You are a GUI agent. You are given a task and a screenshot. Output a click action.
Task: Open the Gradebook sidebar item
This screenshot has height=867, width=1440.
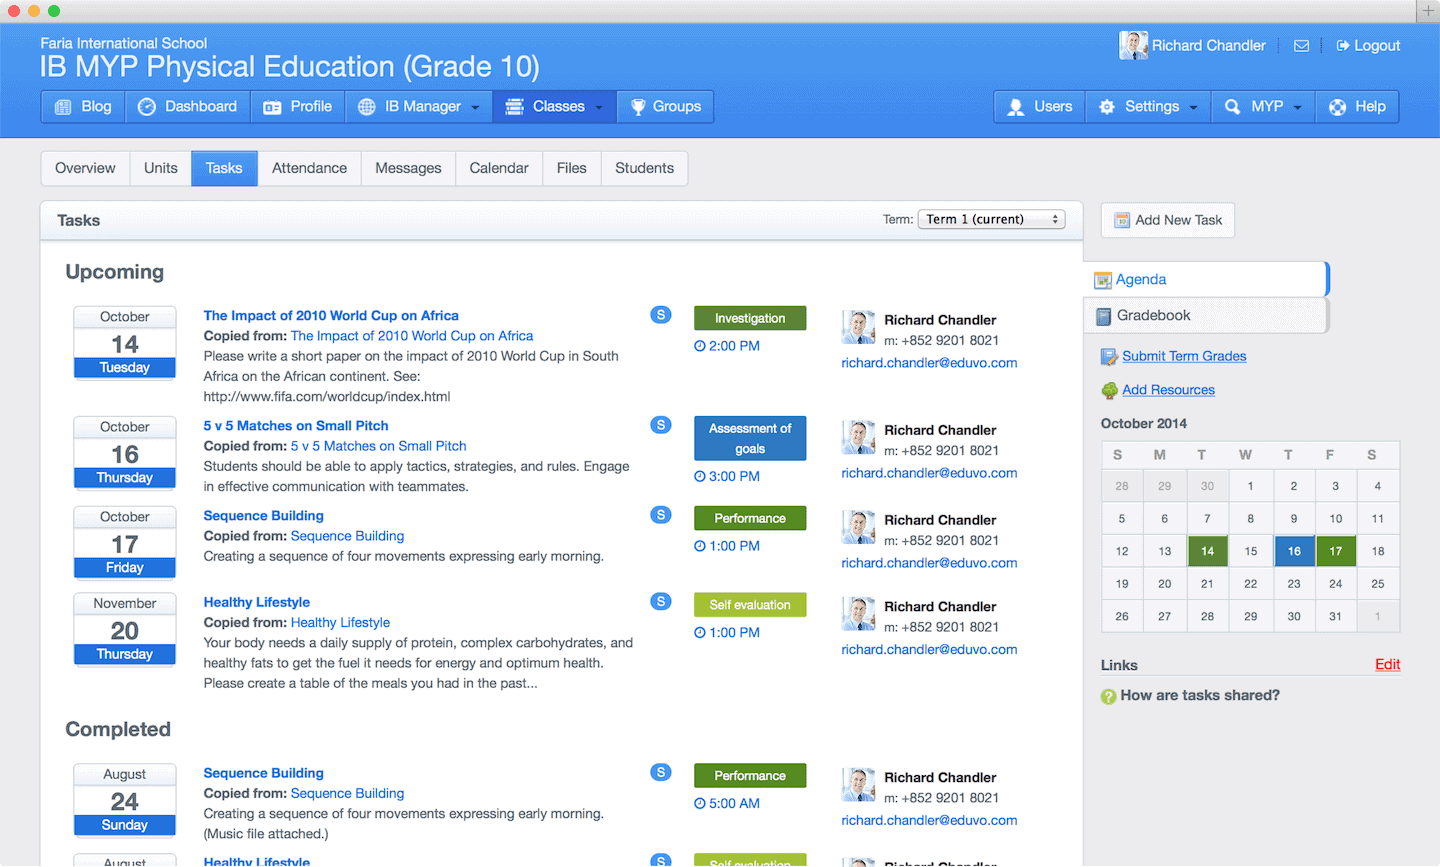(x=1206, y=316)
